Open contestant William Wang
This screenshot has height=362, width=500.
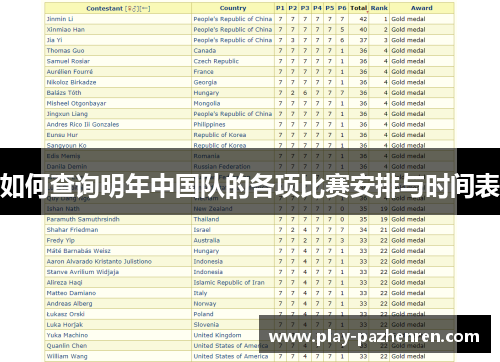click(67, 356)
